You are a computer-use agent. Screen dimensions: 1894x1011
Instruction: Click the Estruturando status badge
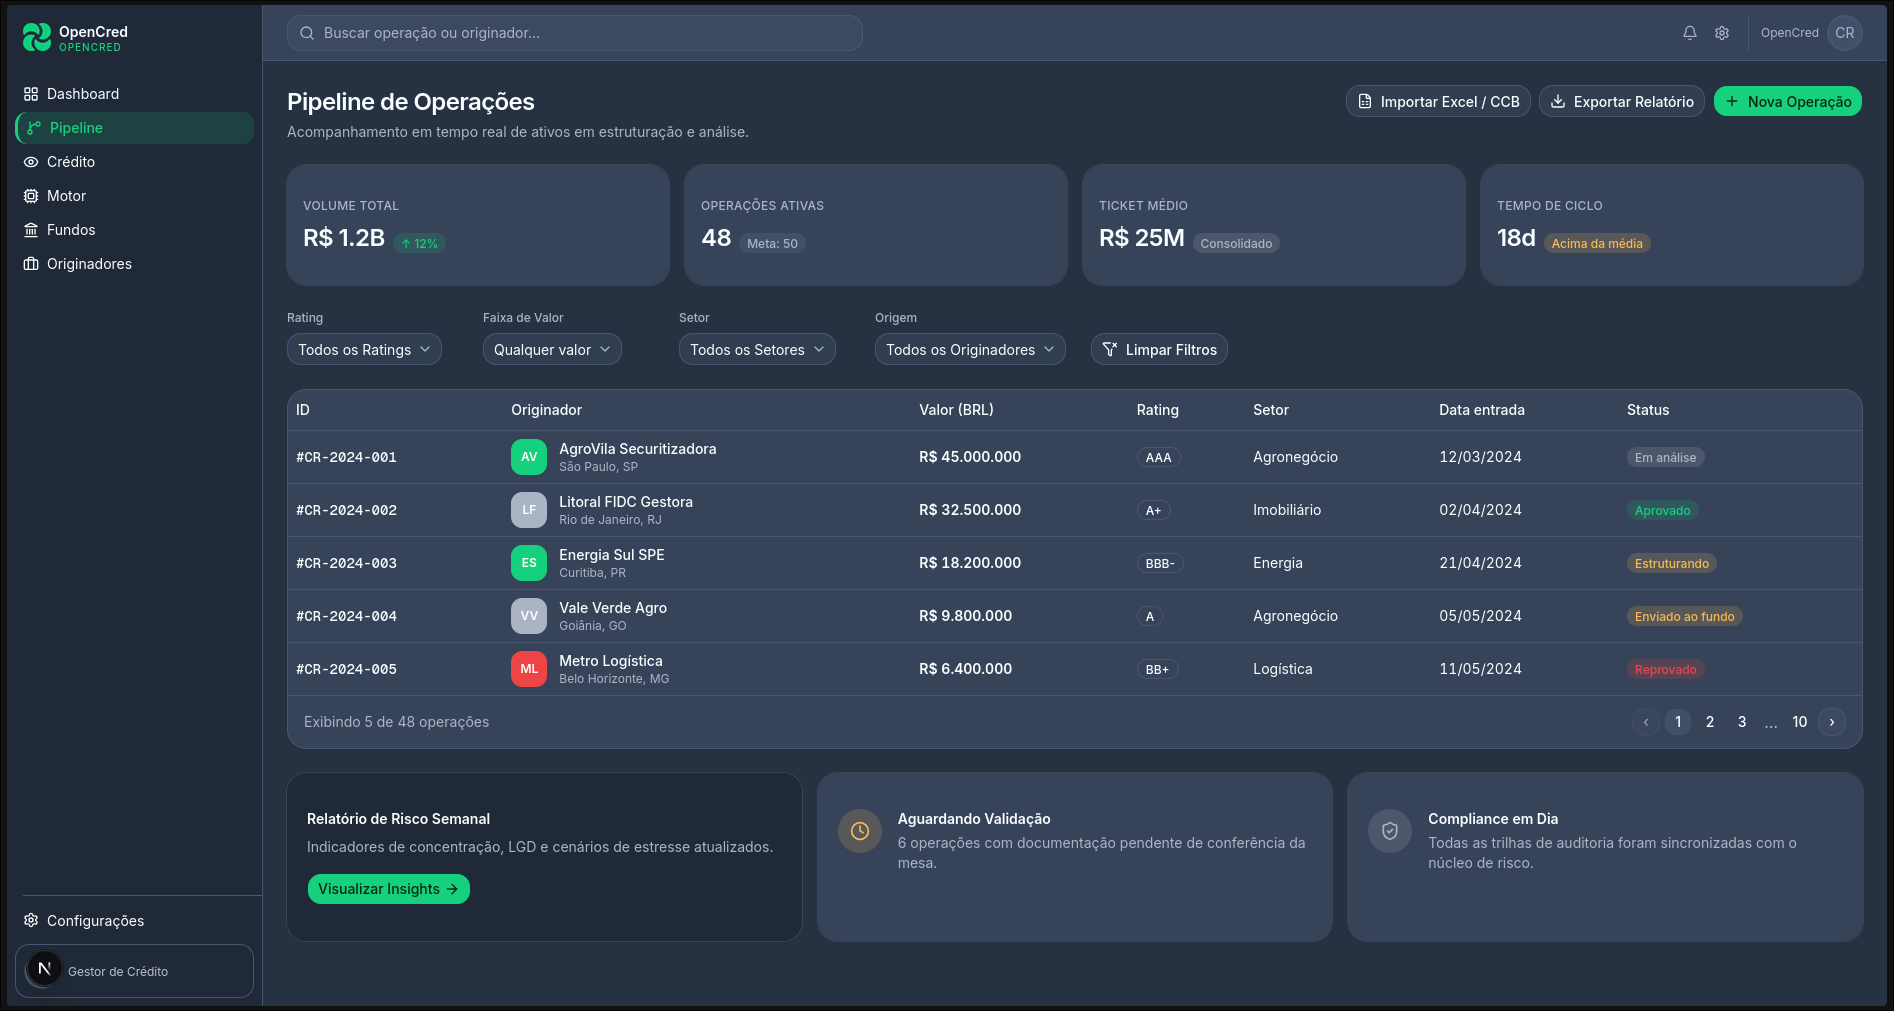(x=1672, y=563)
